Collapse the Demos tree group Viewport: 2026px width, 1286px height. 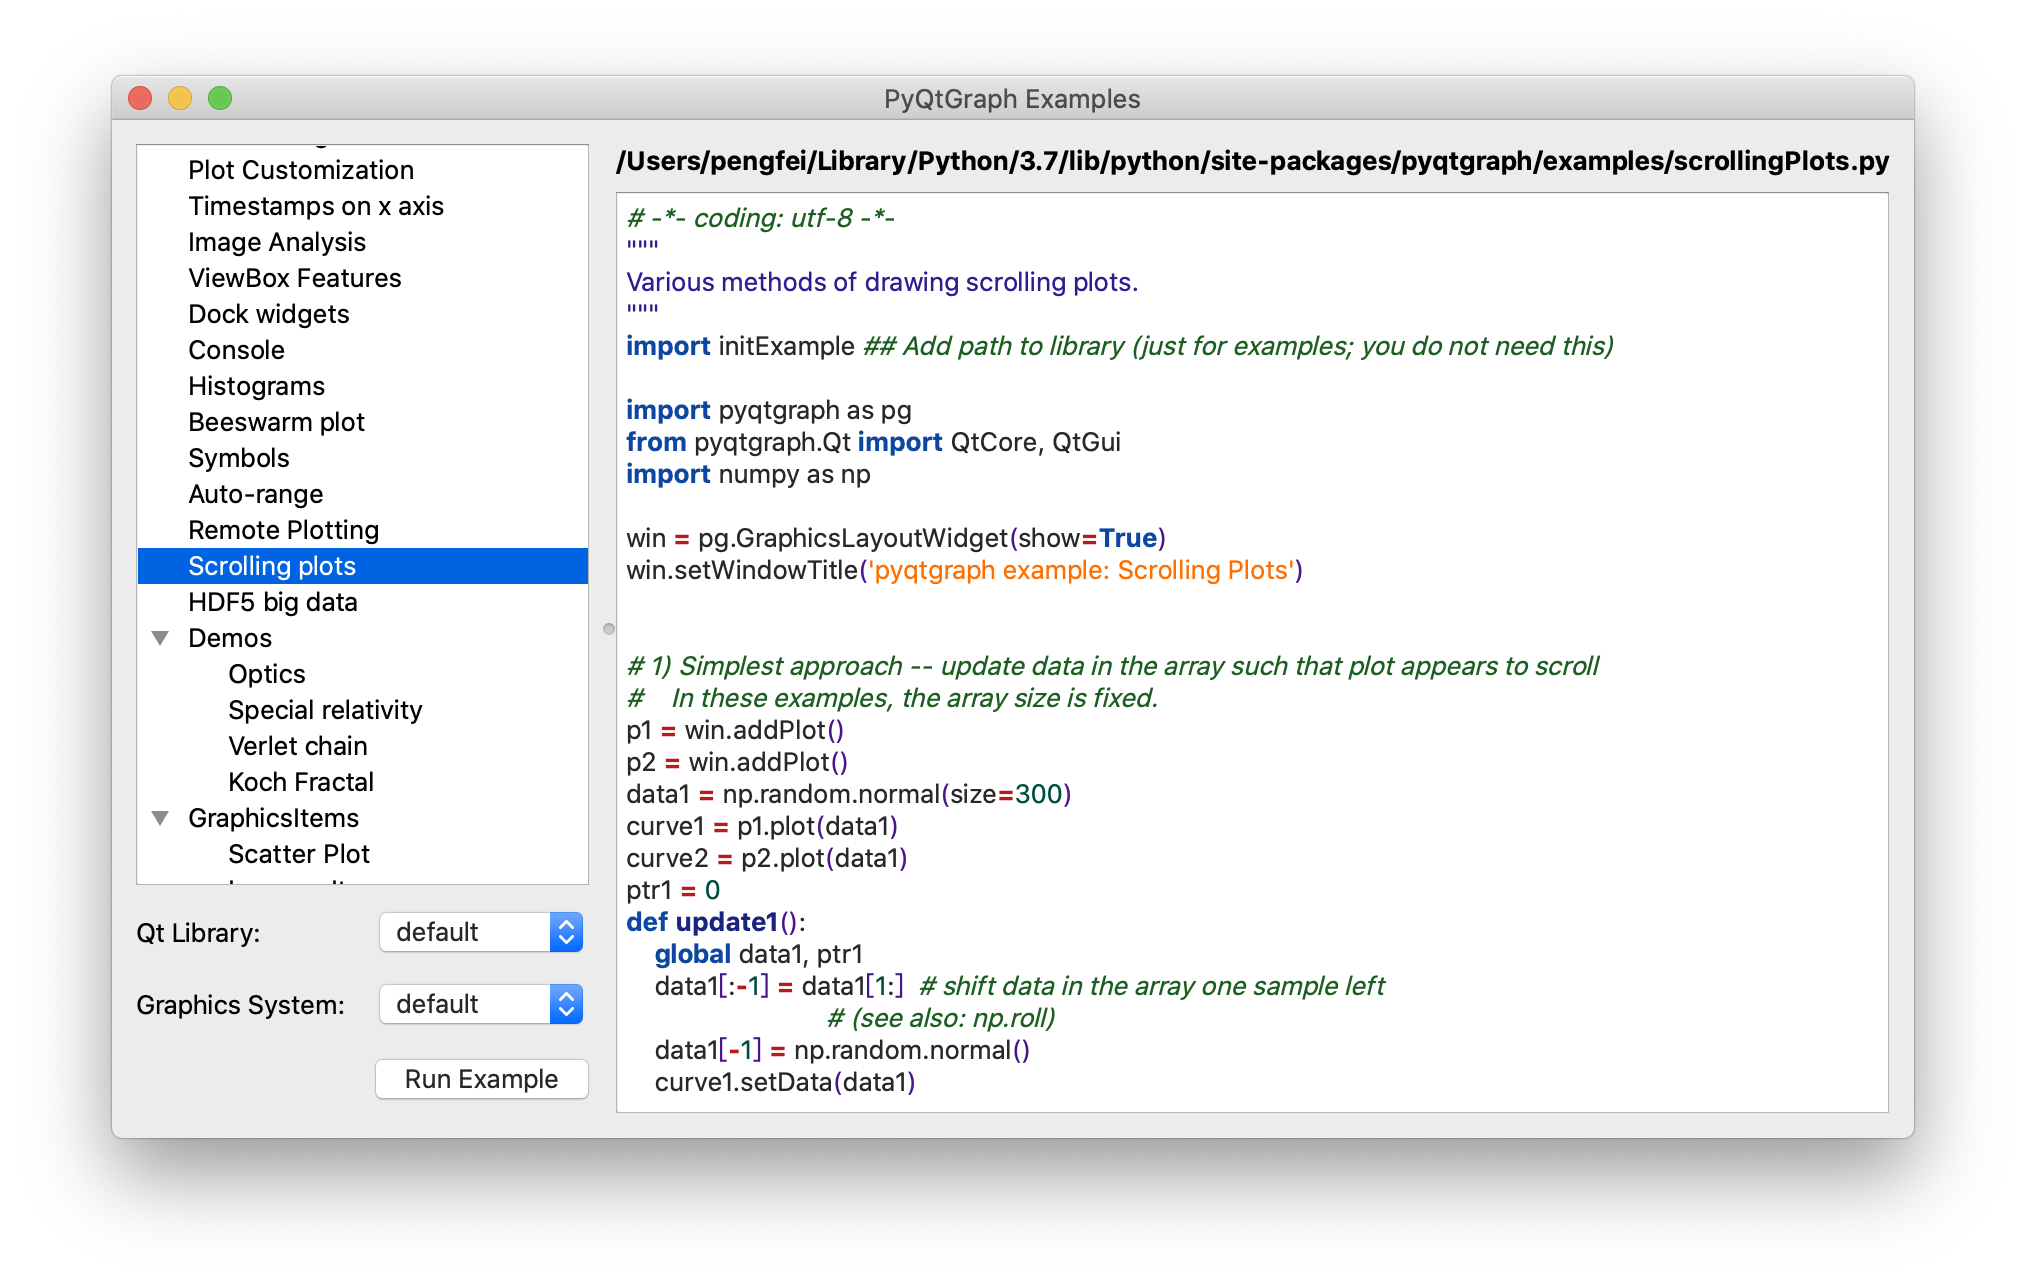click(x=160, y=638)
